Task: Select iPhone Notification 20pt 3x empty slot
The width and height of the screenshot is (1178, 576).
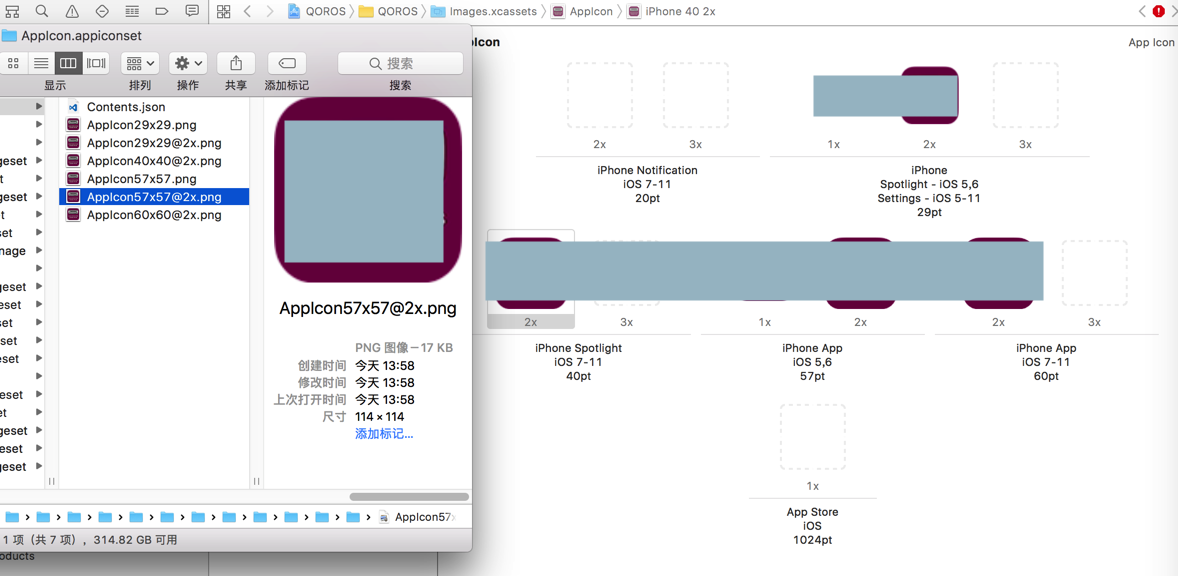Action: (696, 95)
